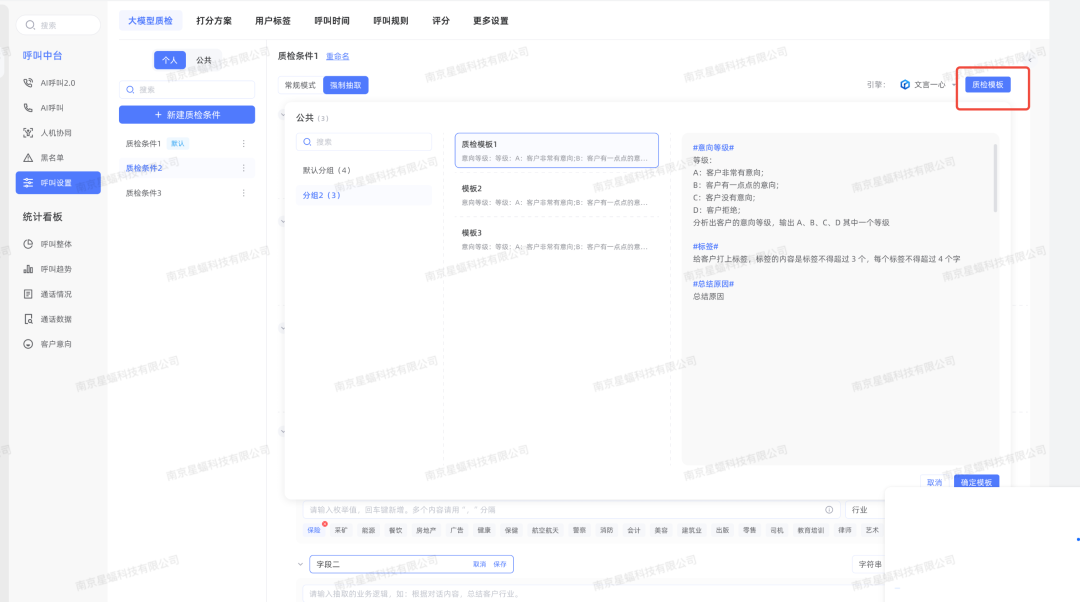Open the three-dot menu for 质检条件1

pyautogui.click(x=243, y=143)
